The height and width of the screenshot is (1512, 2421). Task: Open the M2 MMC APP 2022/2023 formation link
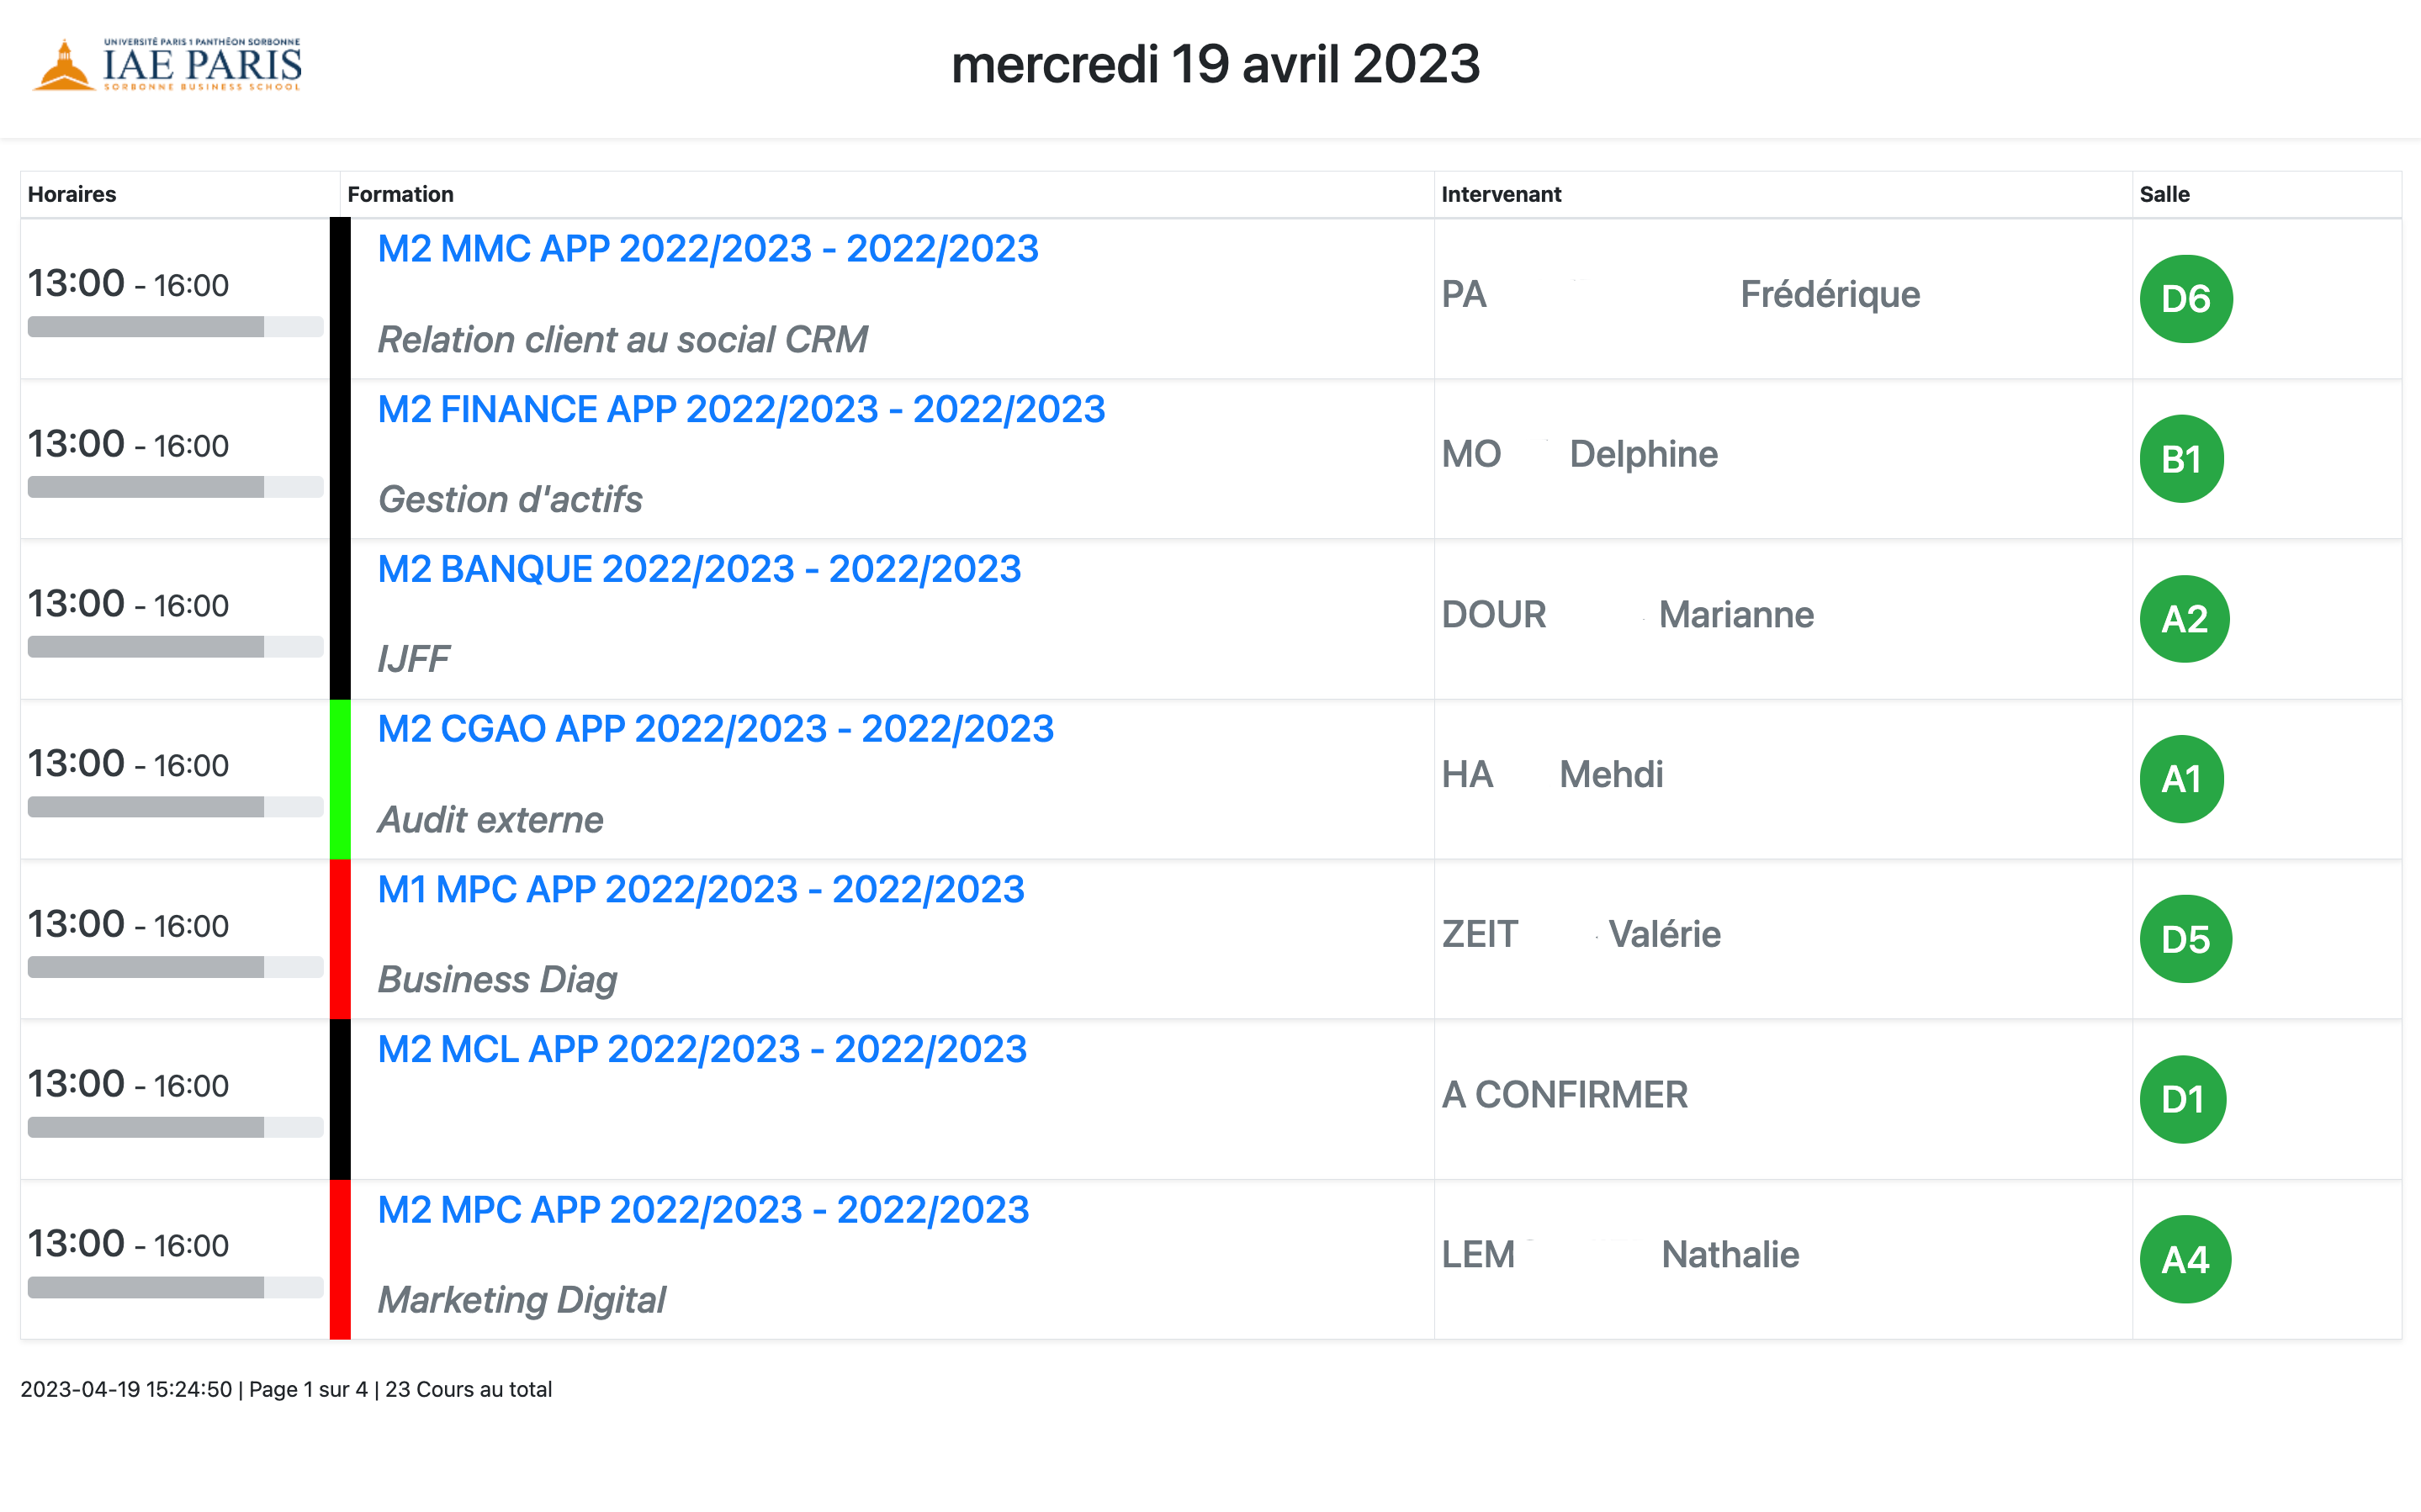pos(708,248)
